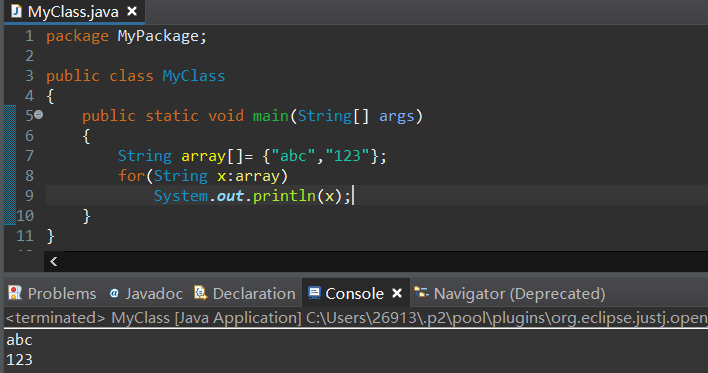Click the italic 'out' field on line 9

(x=230, y=196)
